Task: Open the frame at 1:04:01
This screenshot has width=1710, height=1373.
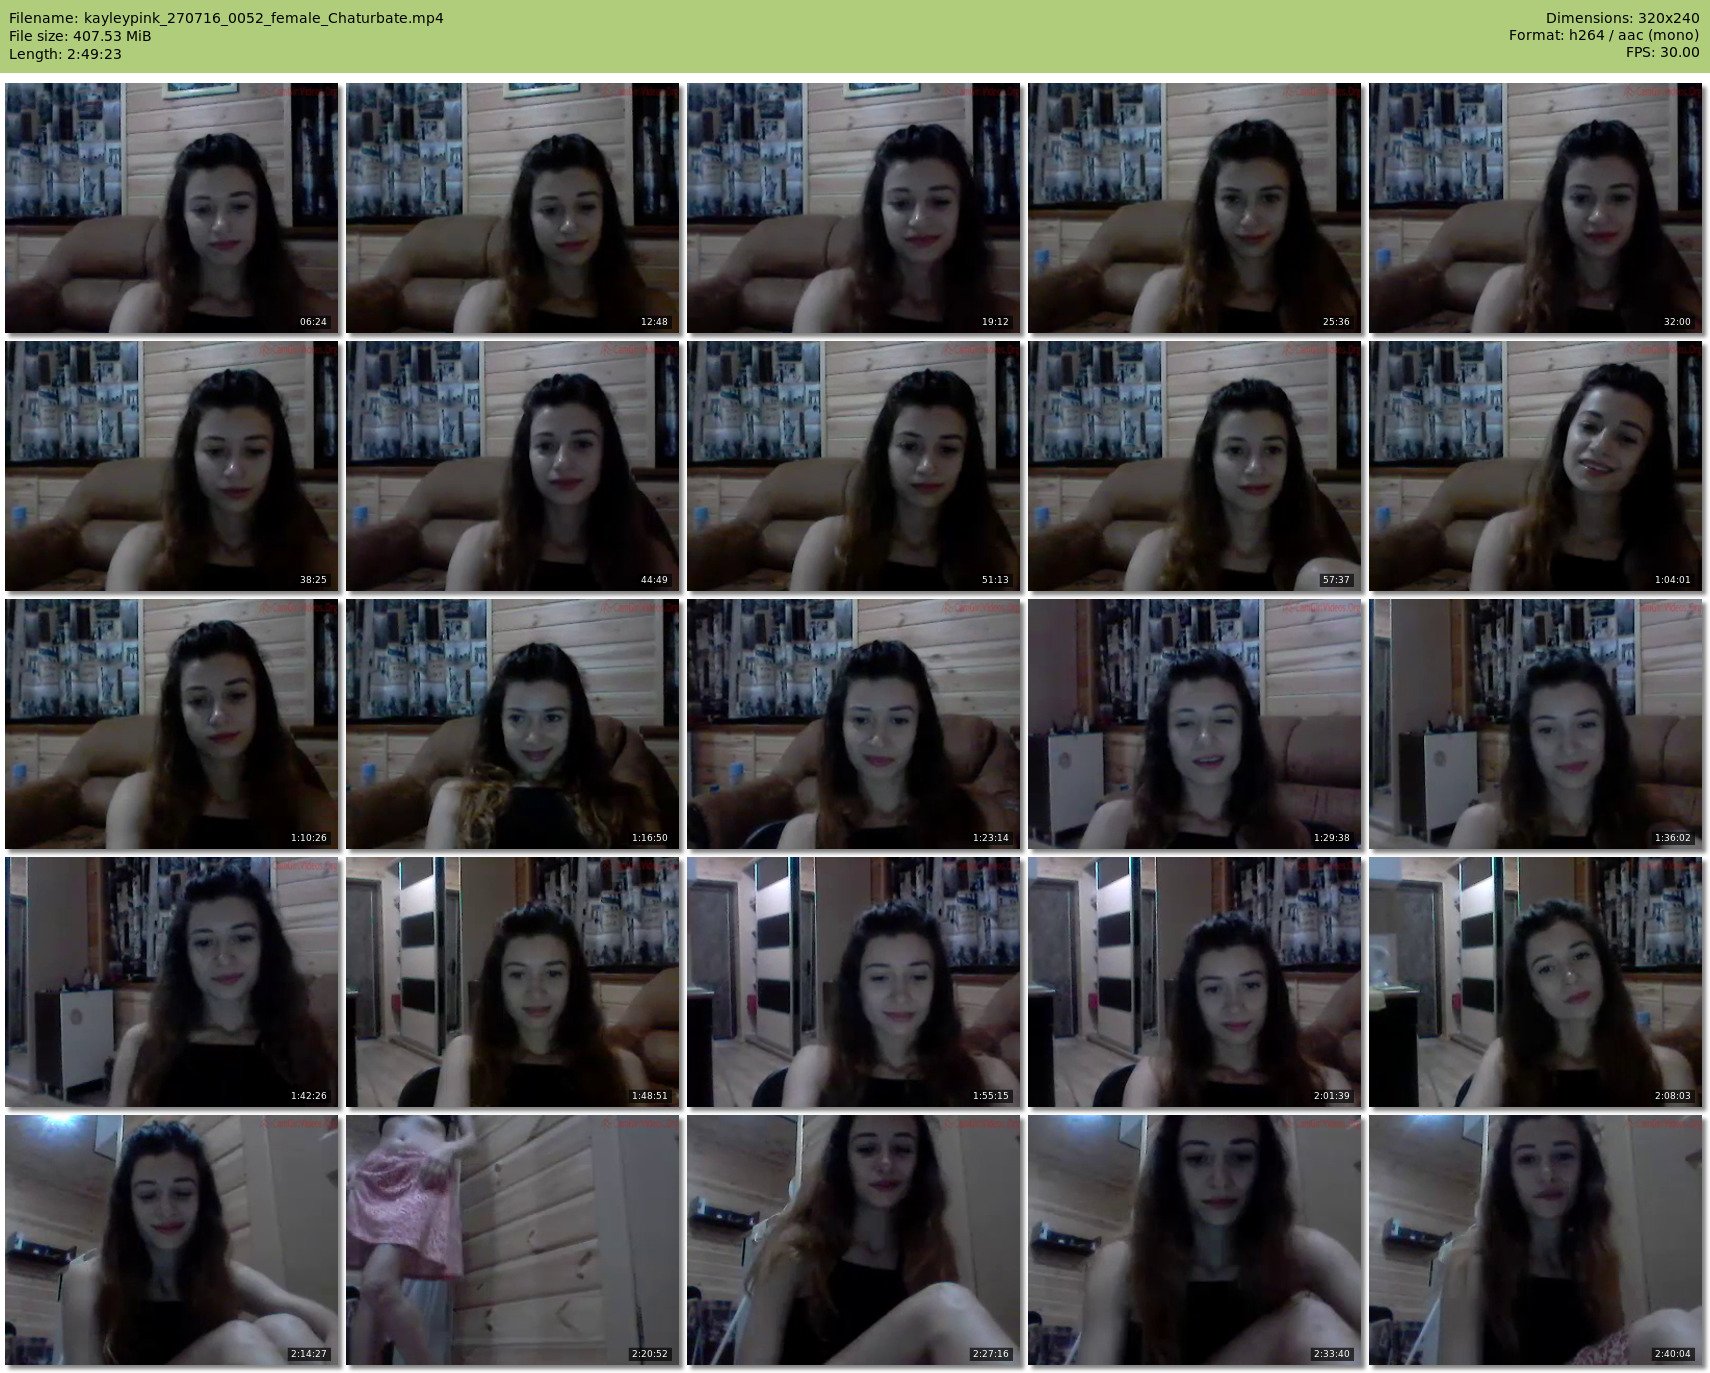Action: pos(1536,466)
